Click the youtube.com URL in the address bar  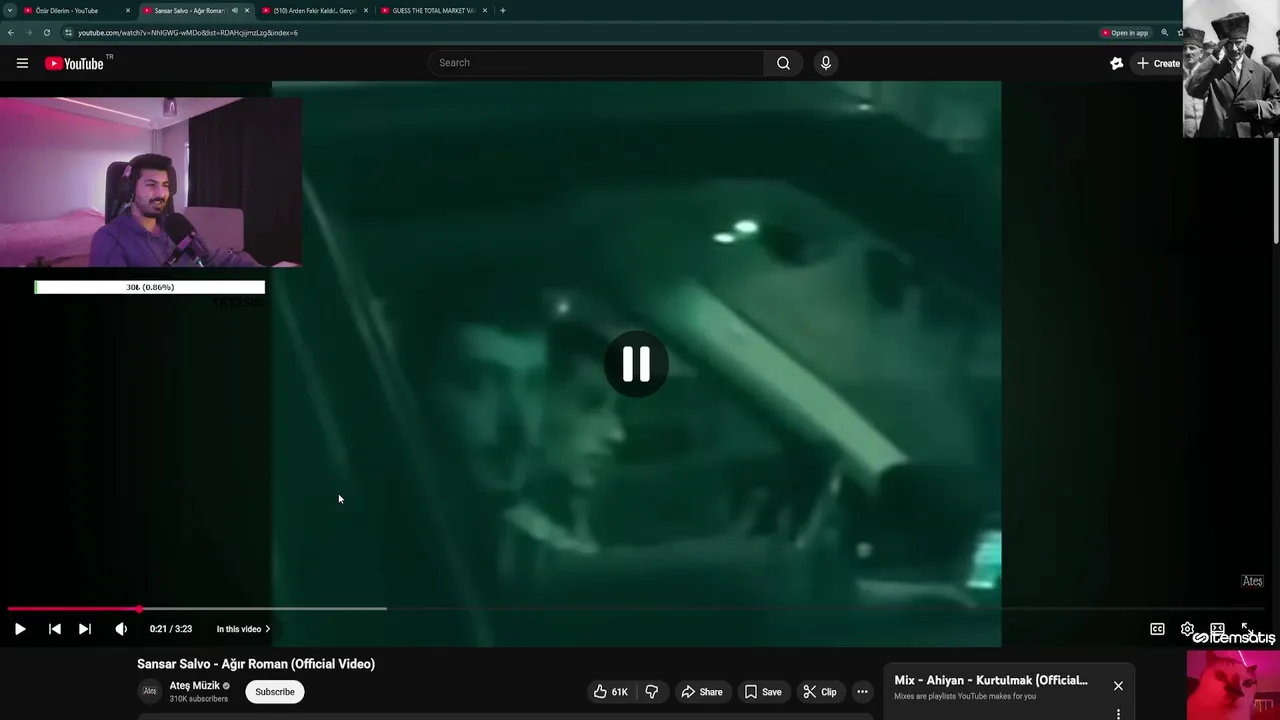188,32
